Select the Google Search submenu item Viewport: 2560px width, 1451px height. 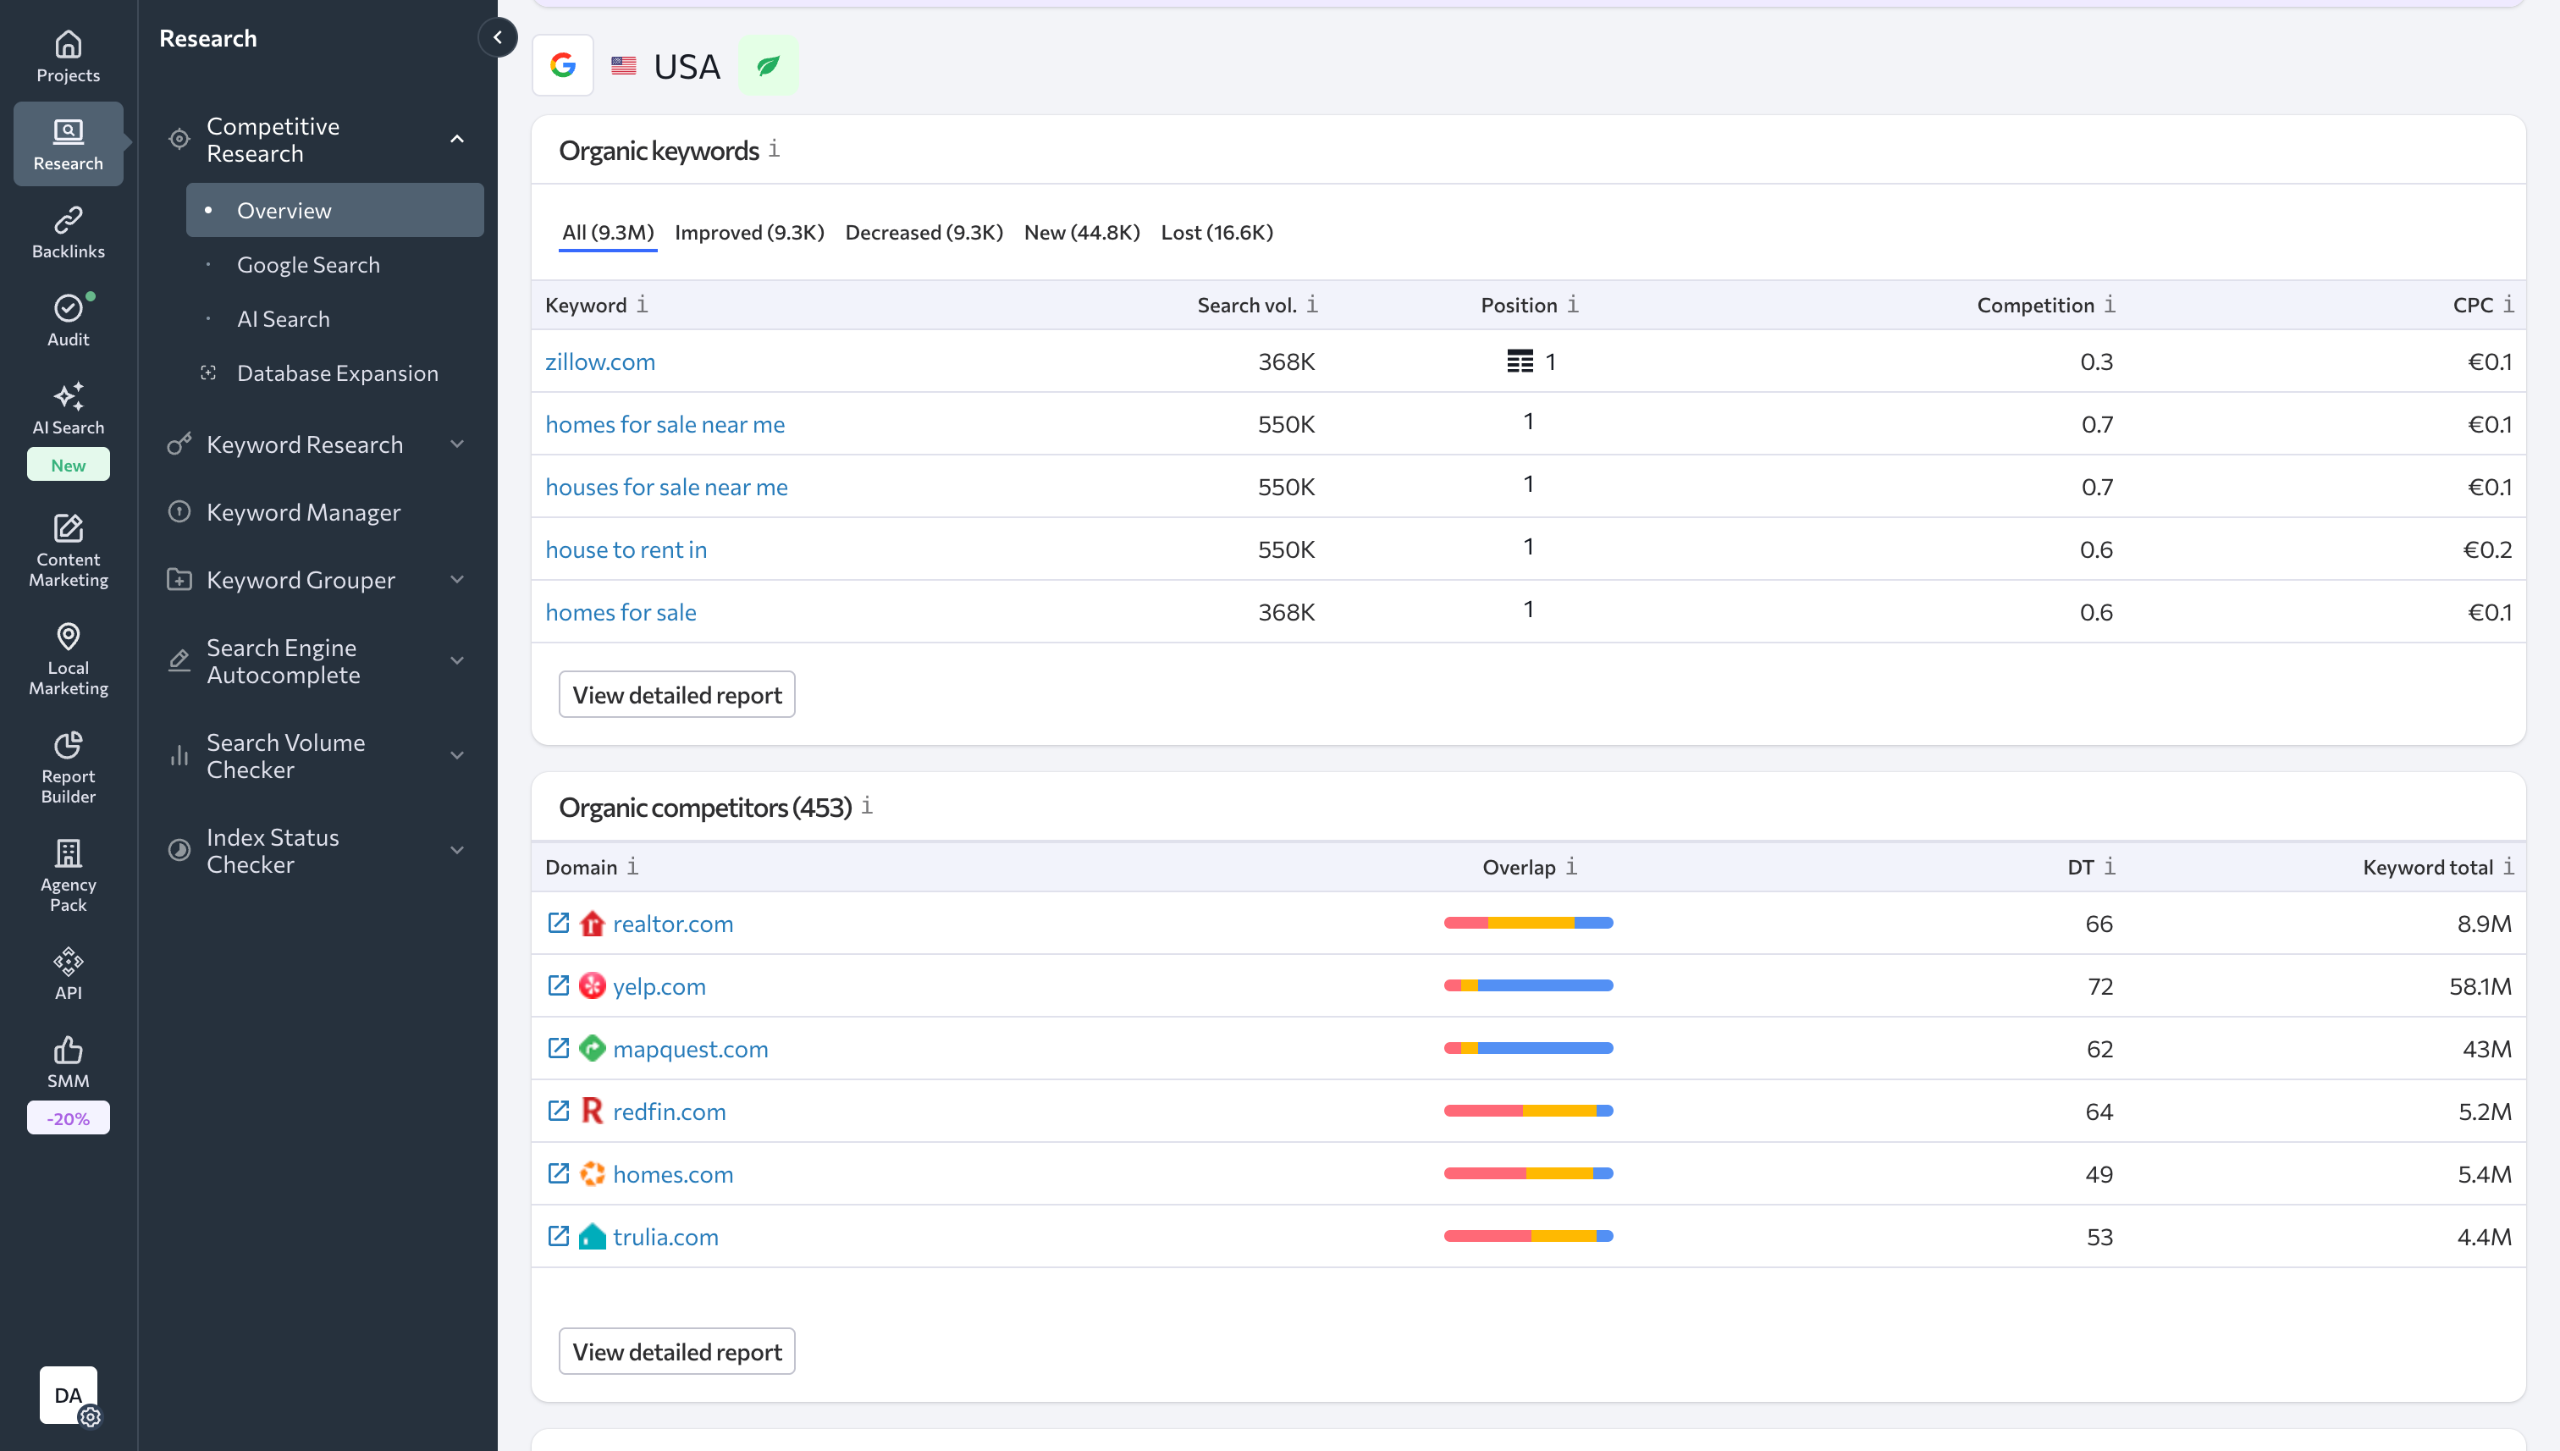tap(308, 265)
